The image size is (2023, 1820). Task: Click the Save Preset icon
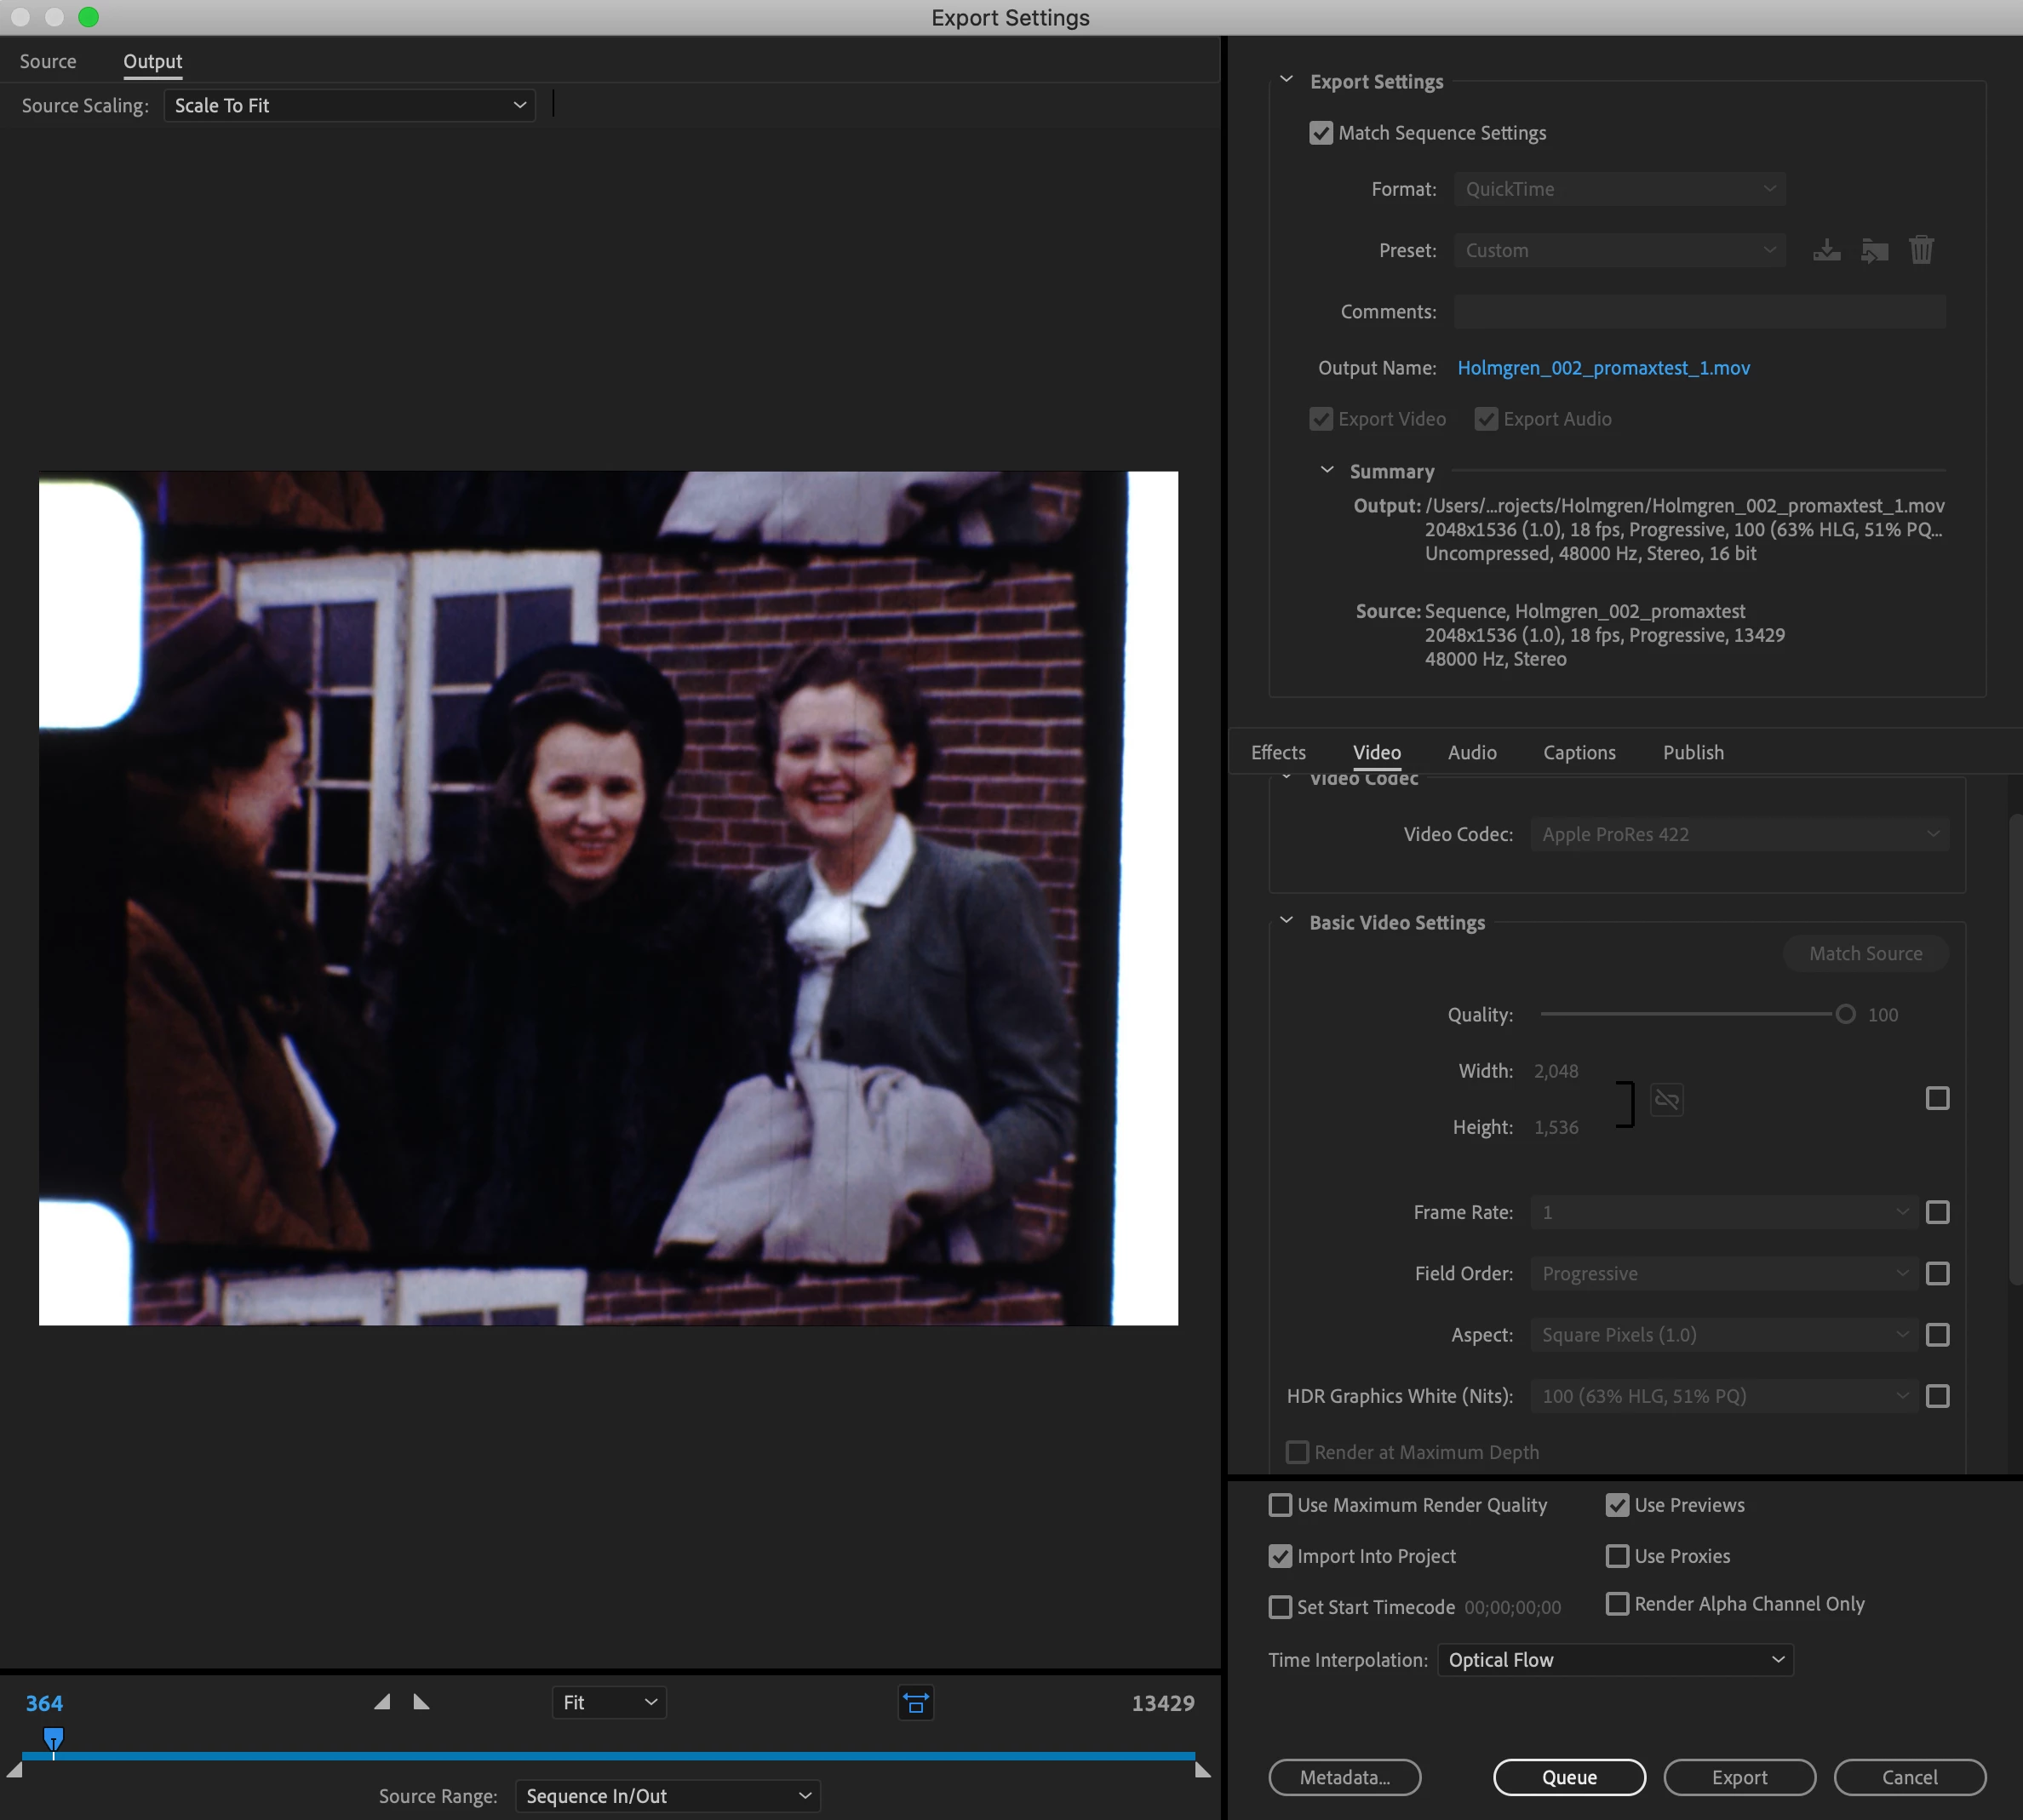pos(1826,250)
